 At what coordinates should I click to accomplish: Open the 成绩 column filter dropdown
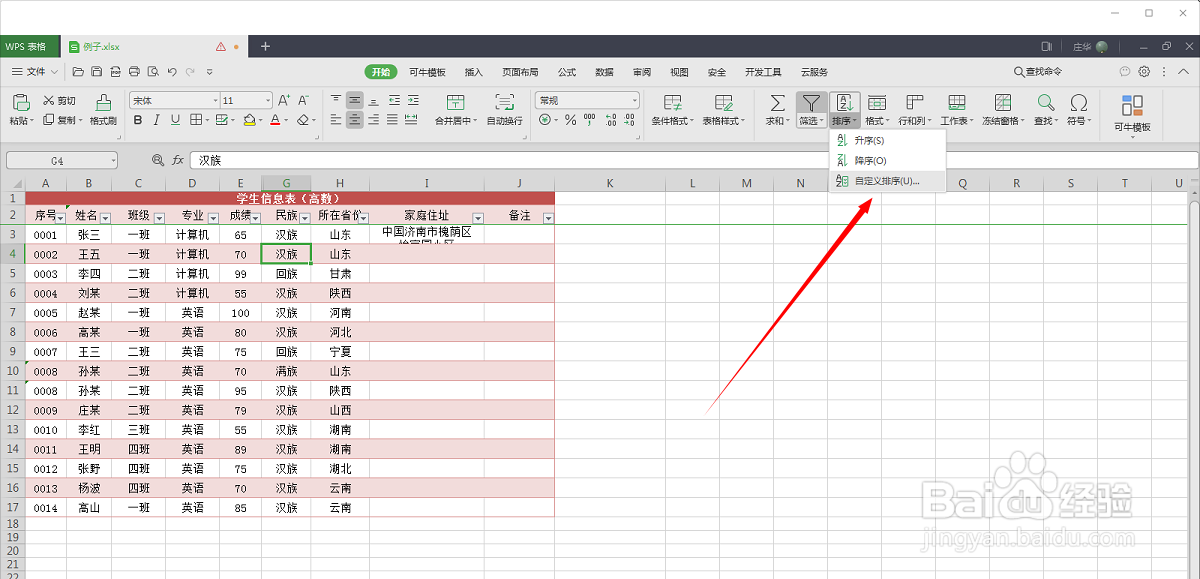coord(255,217)
